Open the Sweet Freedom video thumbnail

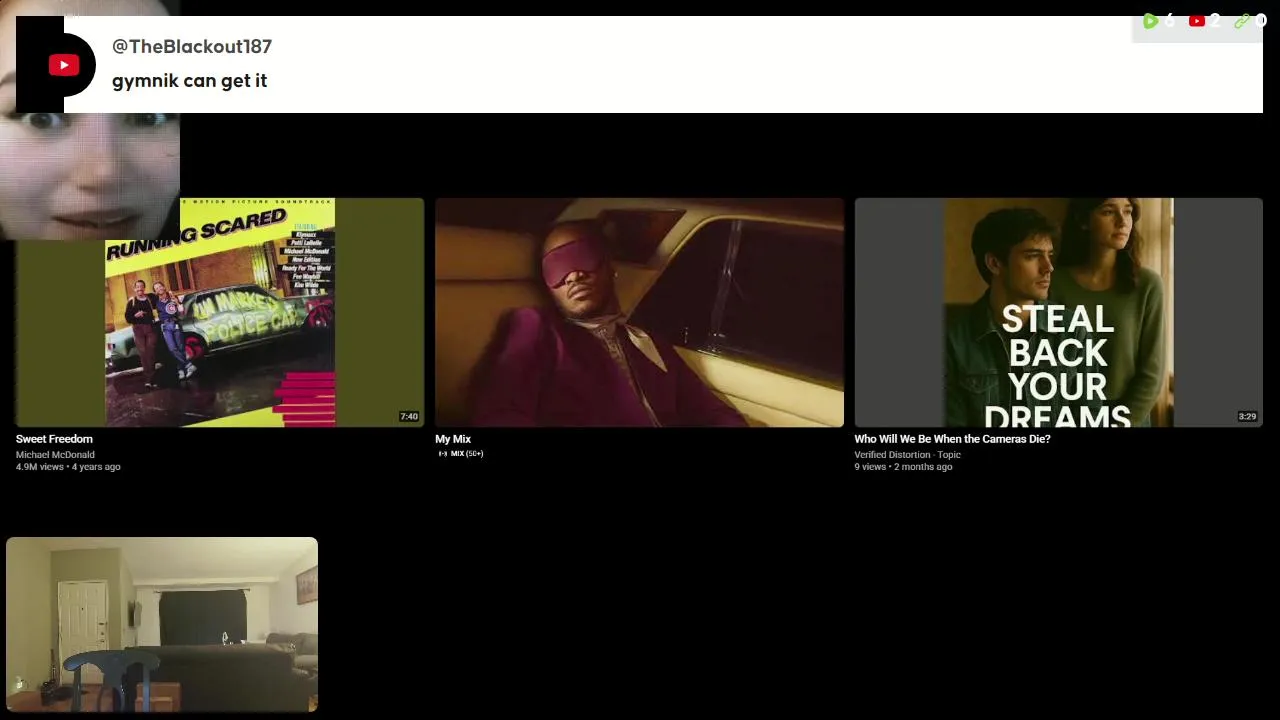[219, 312]
